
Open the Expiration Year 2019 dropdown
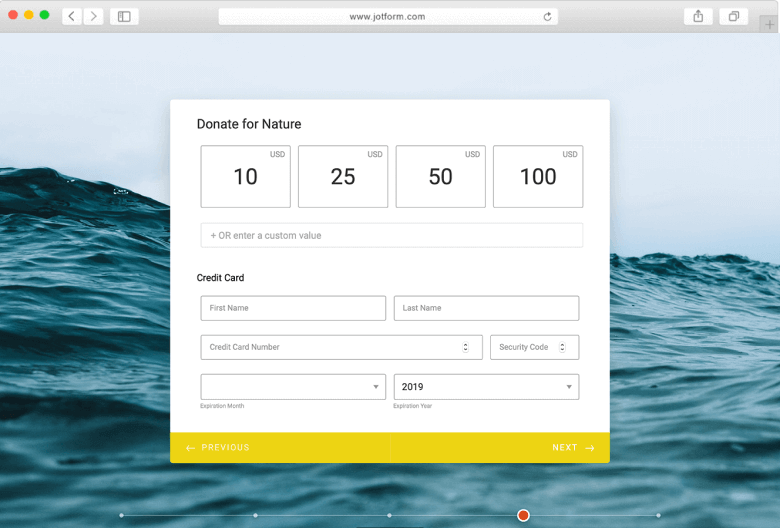point(486,387)
